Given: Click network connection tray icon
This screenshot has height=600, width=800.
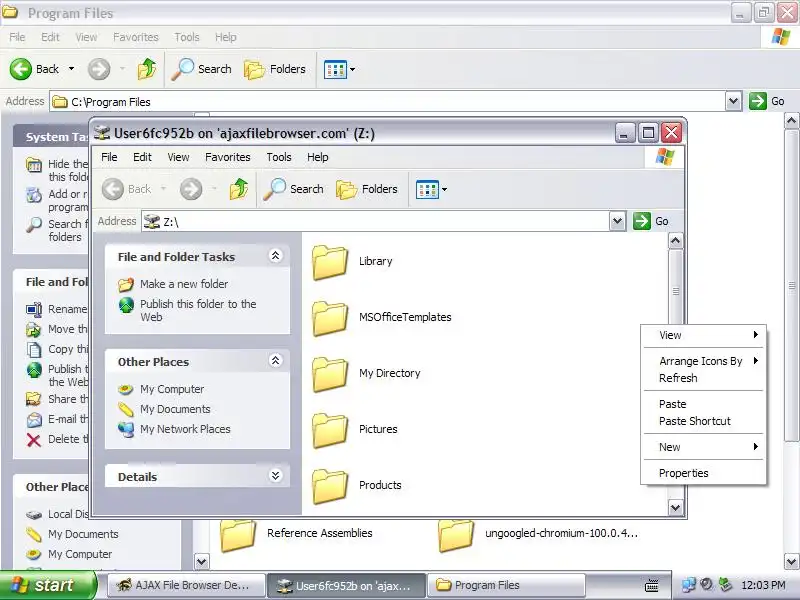Looking at the screenshot, I should (x=688, y=585).
